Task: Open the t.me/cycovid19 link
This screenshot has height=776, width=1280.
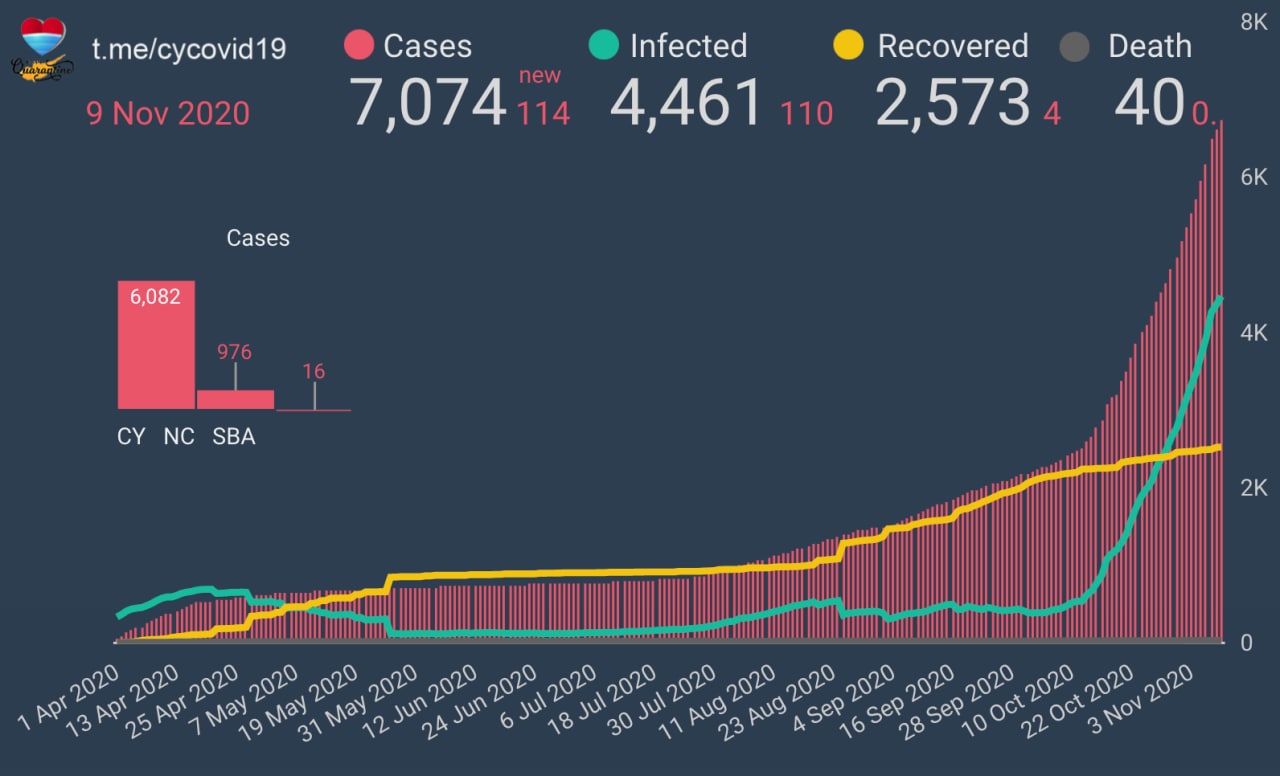Action: tap(189, 48)
